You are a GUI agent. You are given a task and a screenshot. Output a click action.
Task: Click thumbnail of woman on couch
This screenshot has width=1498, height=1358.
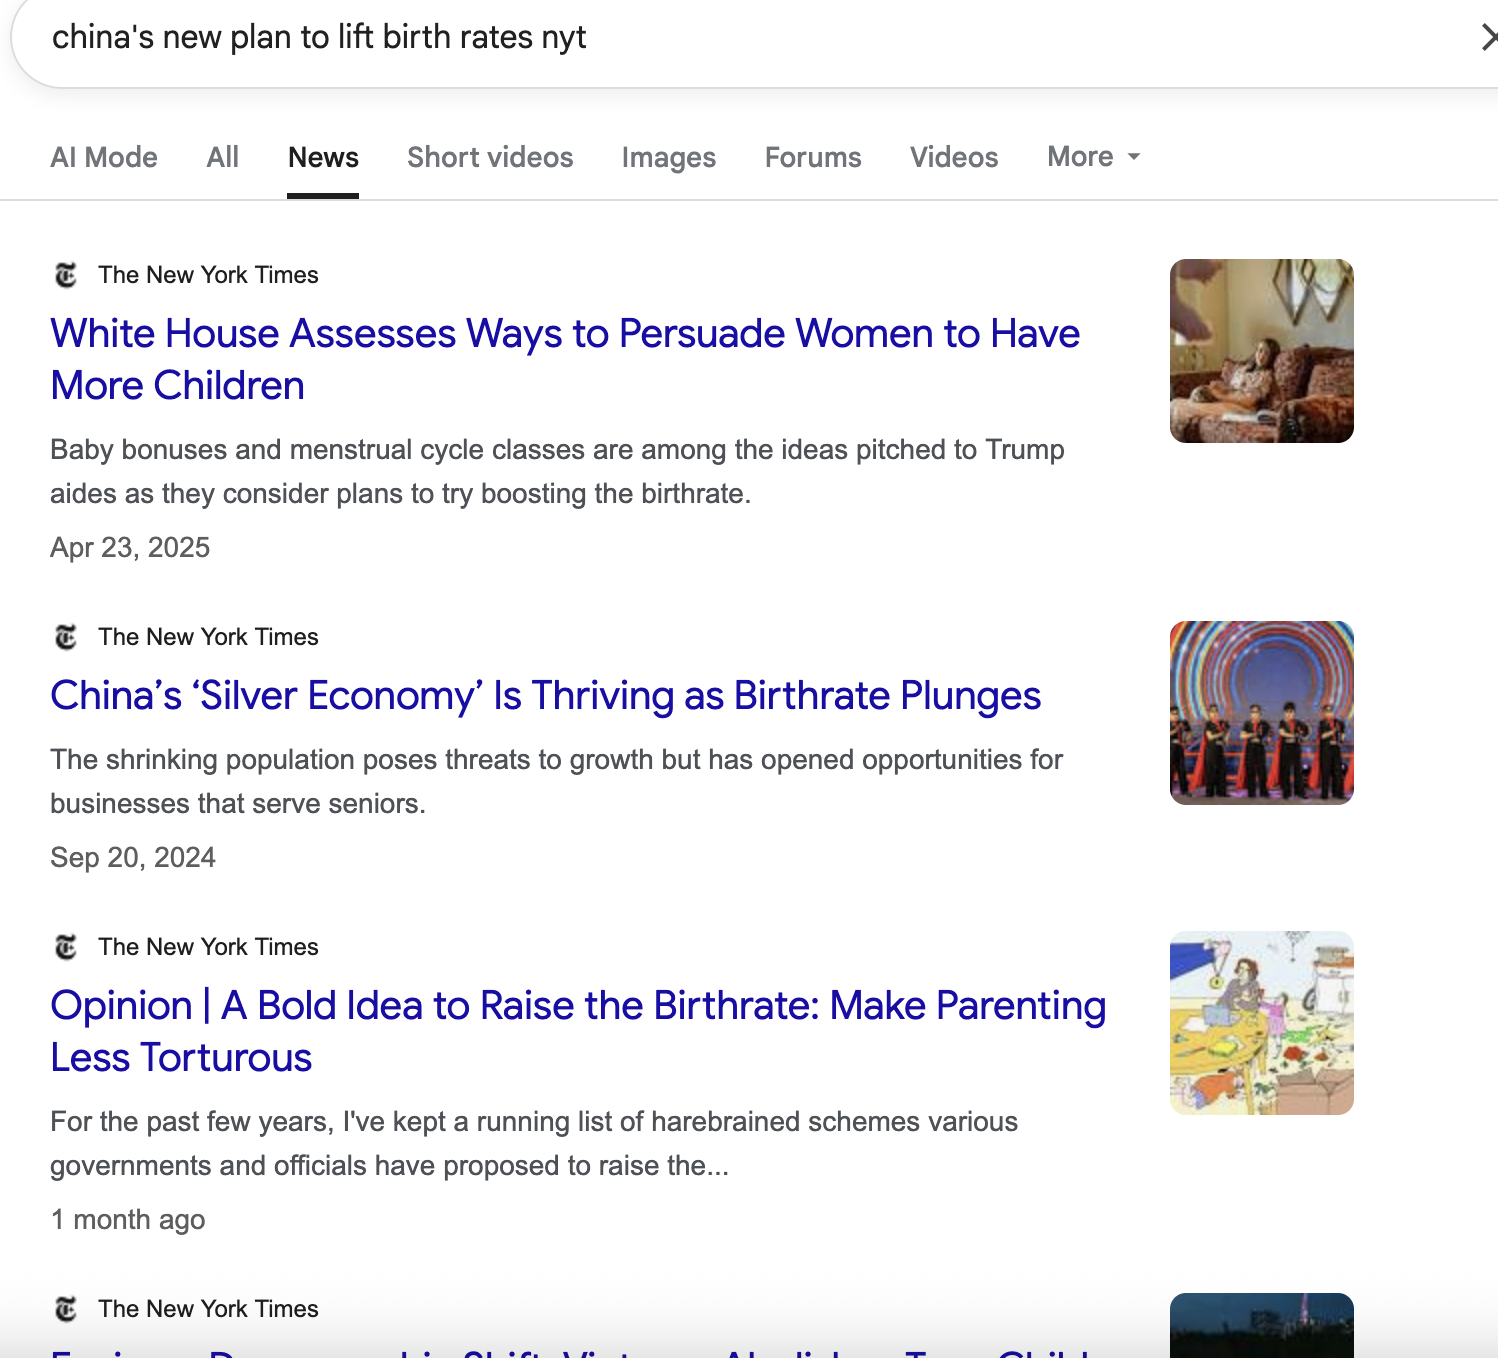click(1262, 351)
